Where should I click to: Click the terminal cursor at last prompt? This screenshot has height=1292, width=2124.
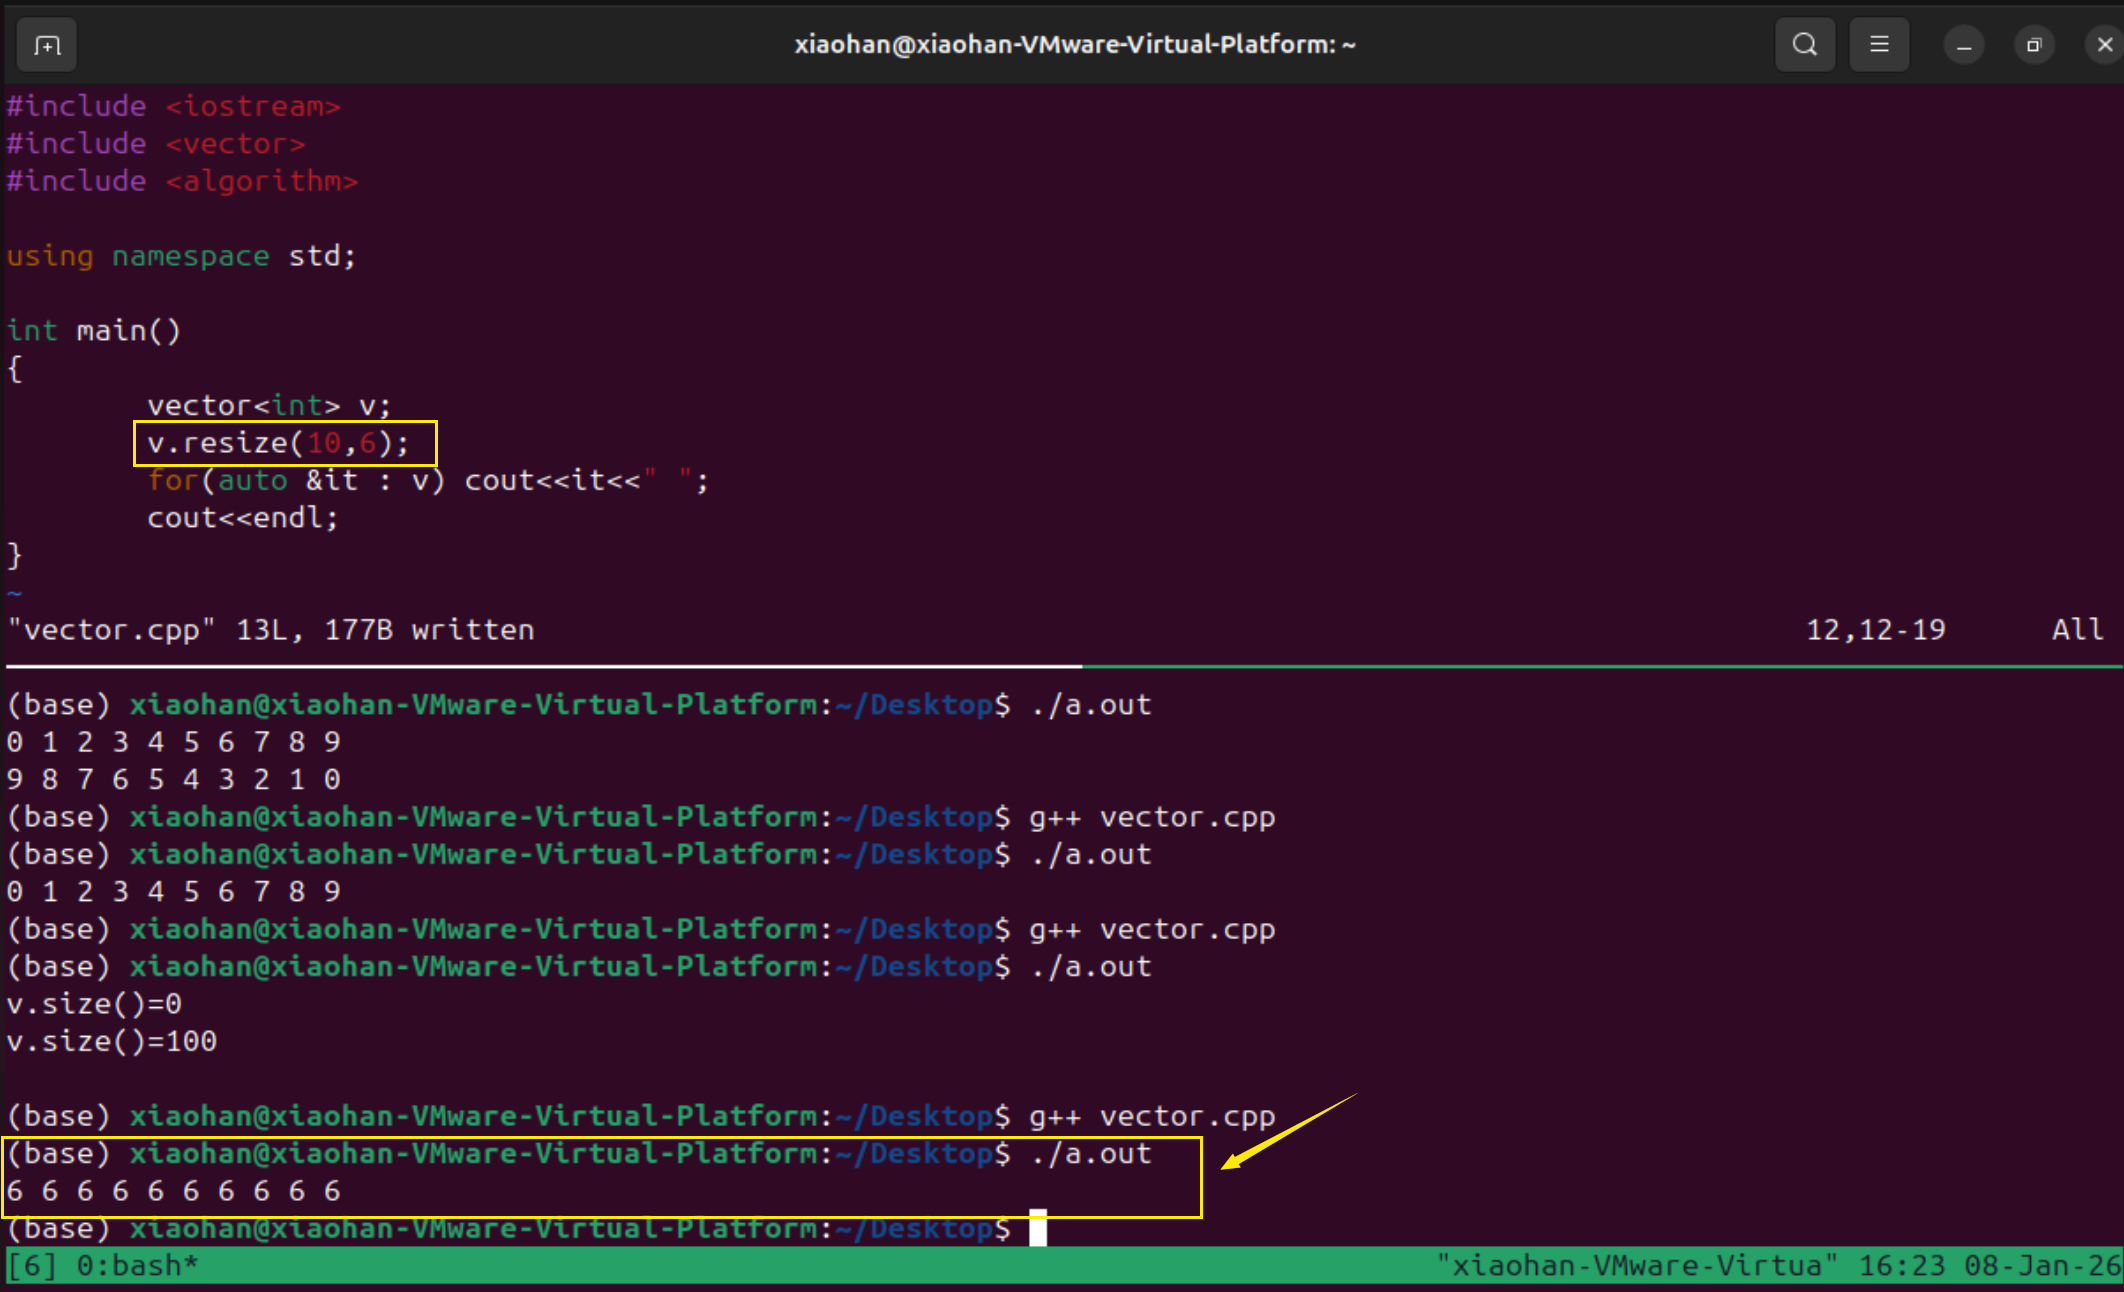[x=1038, y=1228]
